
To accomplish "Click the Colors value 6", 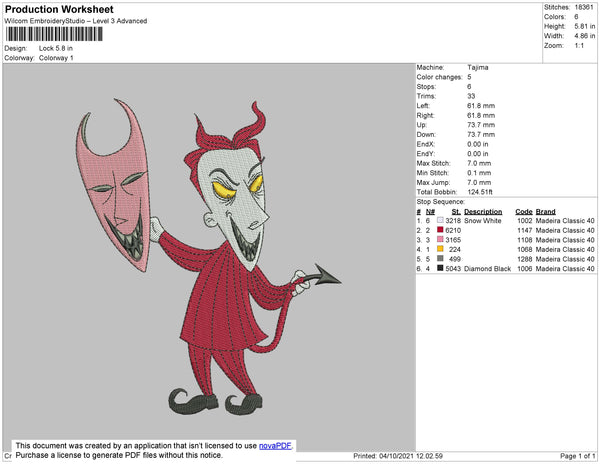I will tap(576, 17).
